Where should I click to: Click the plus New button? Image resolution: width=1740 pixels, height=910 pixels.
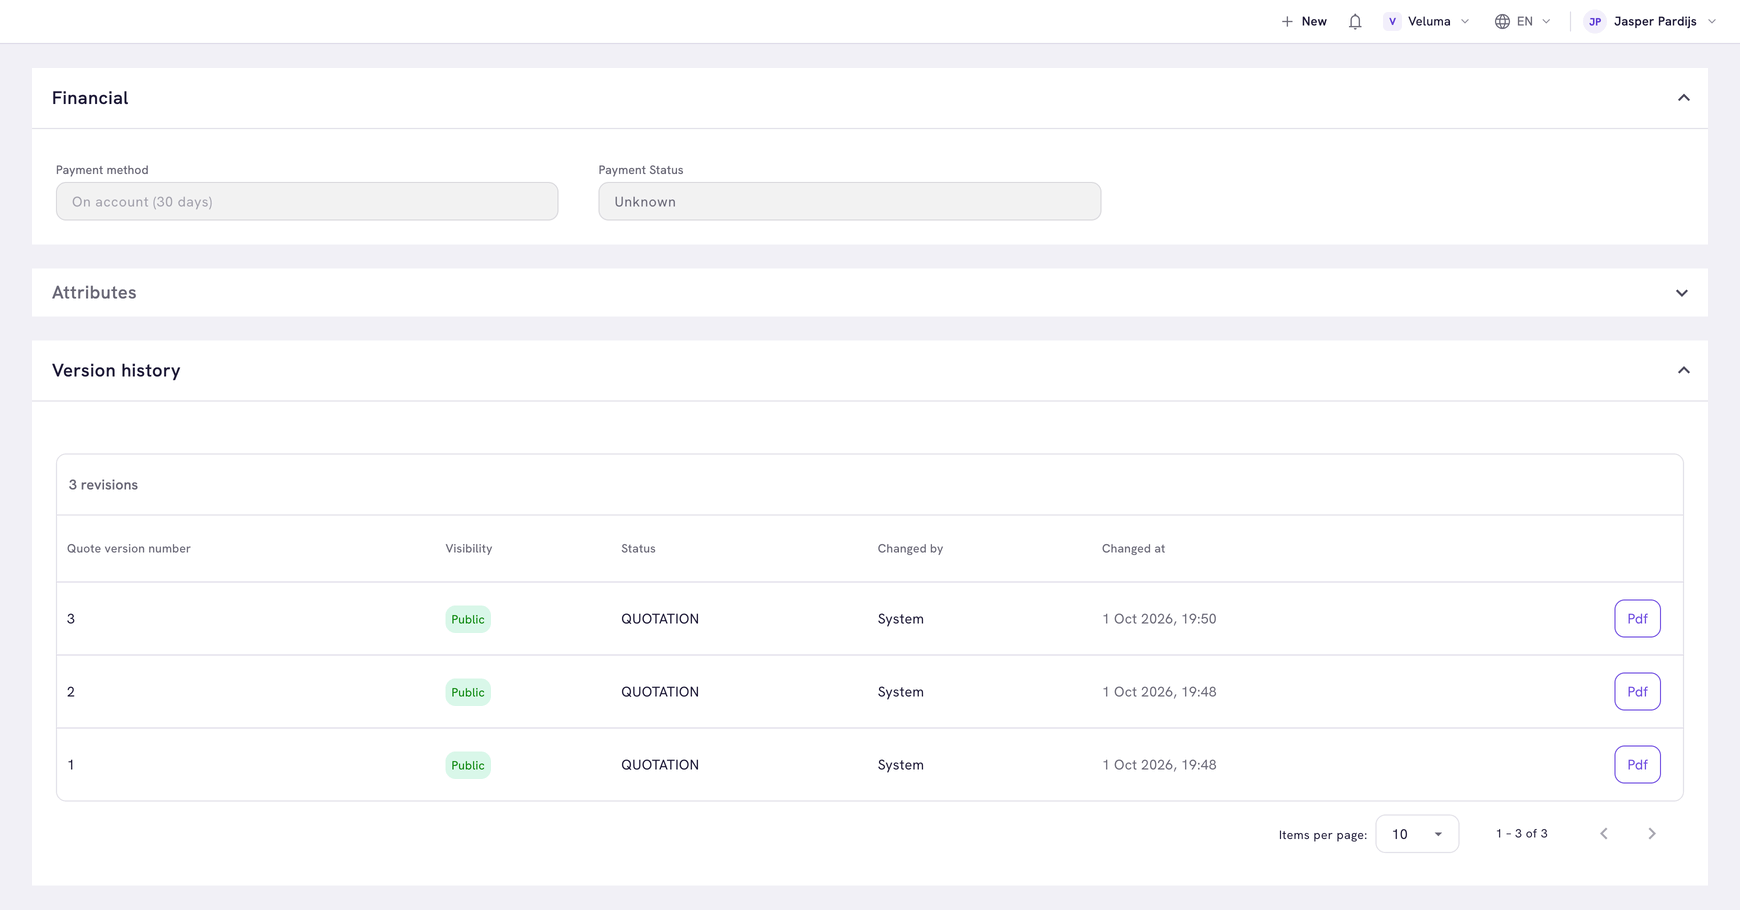pyautogui.click(x=1304, y=21)
